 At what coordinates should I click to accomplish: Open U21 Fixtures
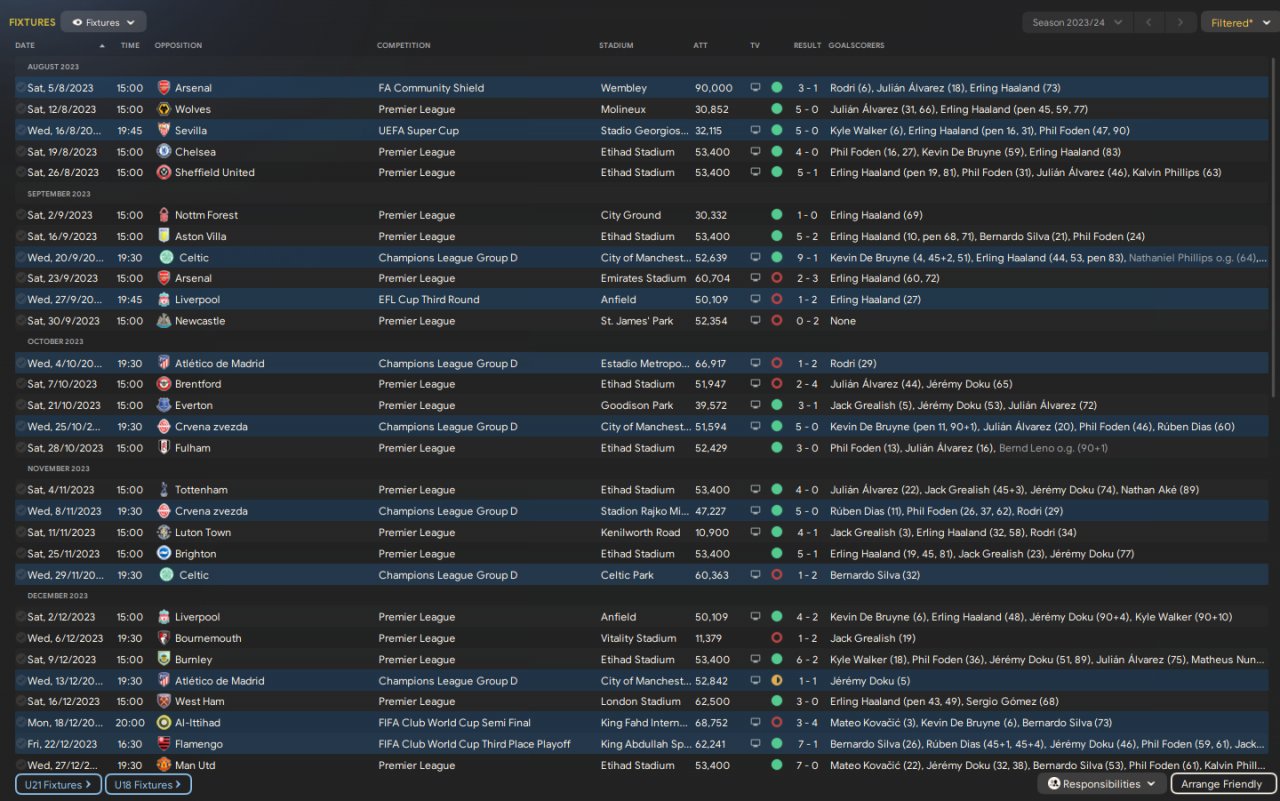[58, 785]
